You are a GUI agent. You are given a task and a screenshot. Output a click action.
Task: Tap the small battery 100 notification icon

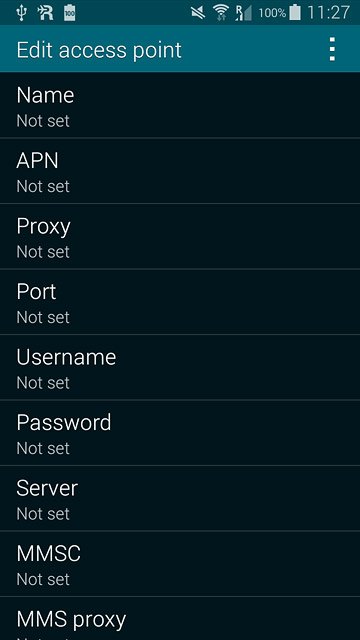[70, 13]
